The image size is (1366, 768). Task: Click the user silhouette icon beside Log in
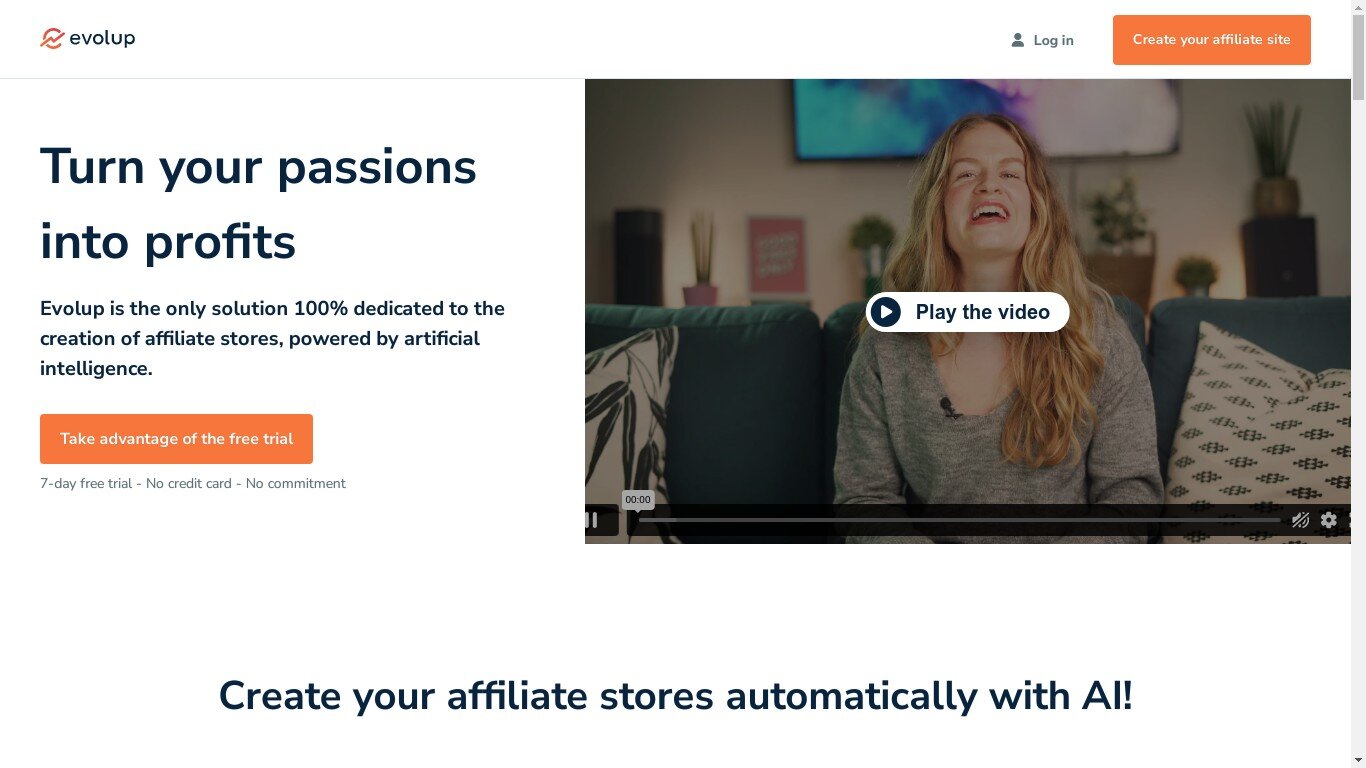1017,40
